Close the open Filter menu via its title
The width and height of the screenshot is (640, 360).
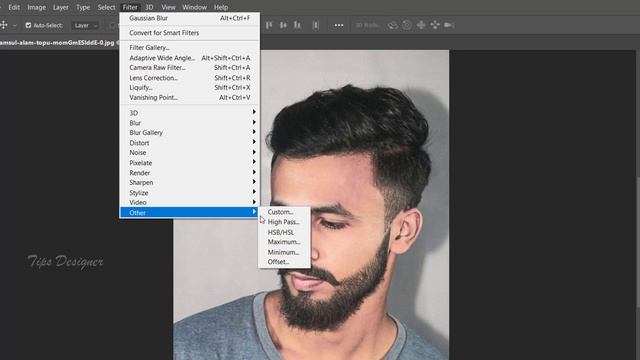[x=130, y=7]
